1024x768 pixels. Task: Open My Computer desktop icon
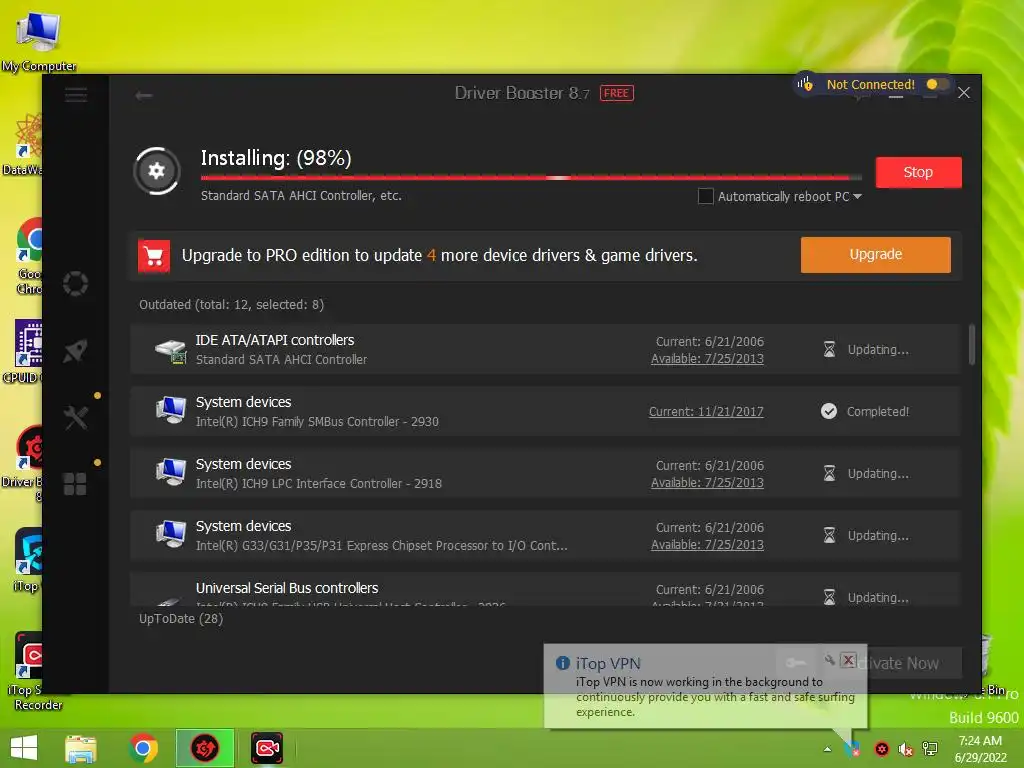tap(39, 40)
